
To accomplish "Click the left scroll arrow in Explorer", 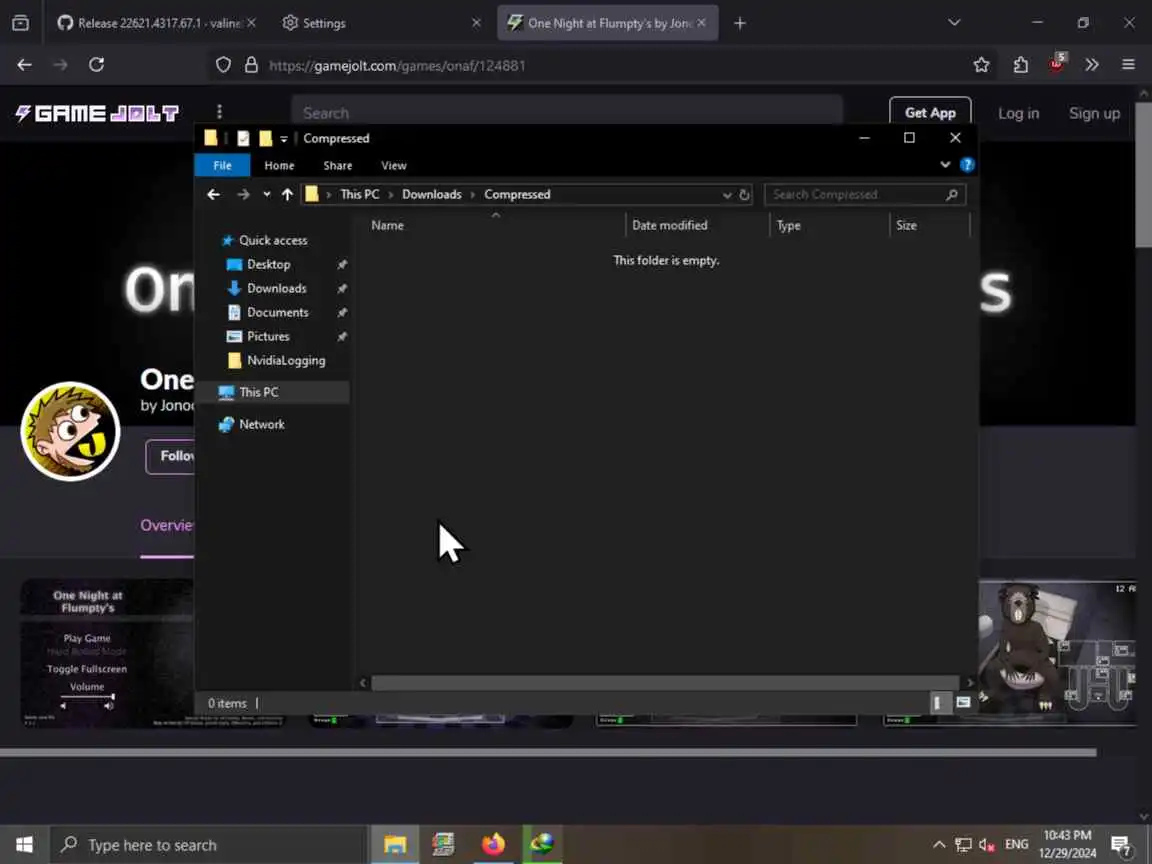I will click(362, 683).
